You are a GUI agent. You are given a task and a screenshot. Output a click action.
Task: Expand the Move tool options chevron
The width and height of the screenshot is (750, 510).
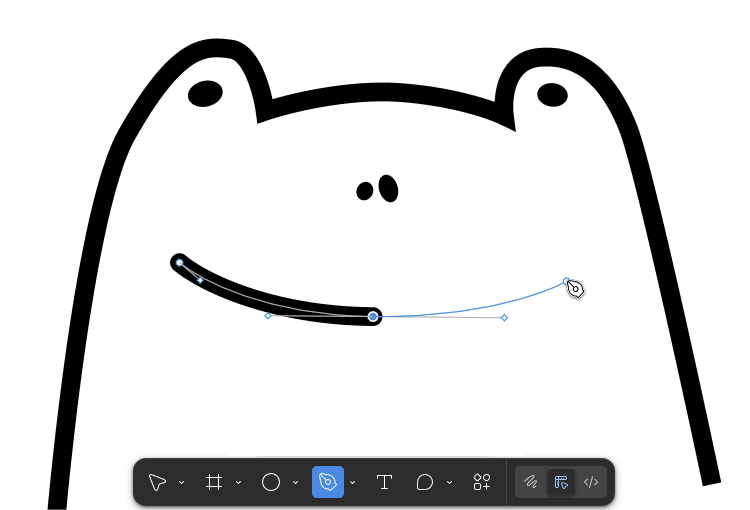(x=181, y=483)
